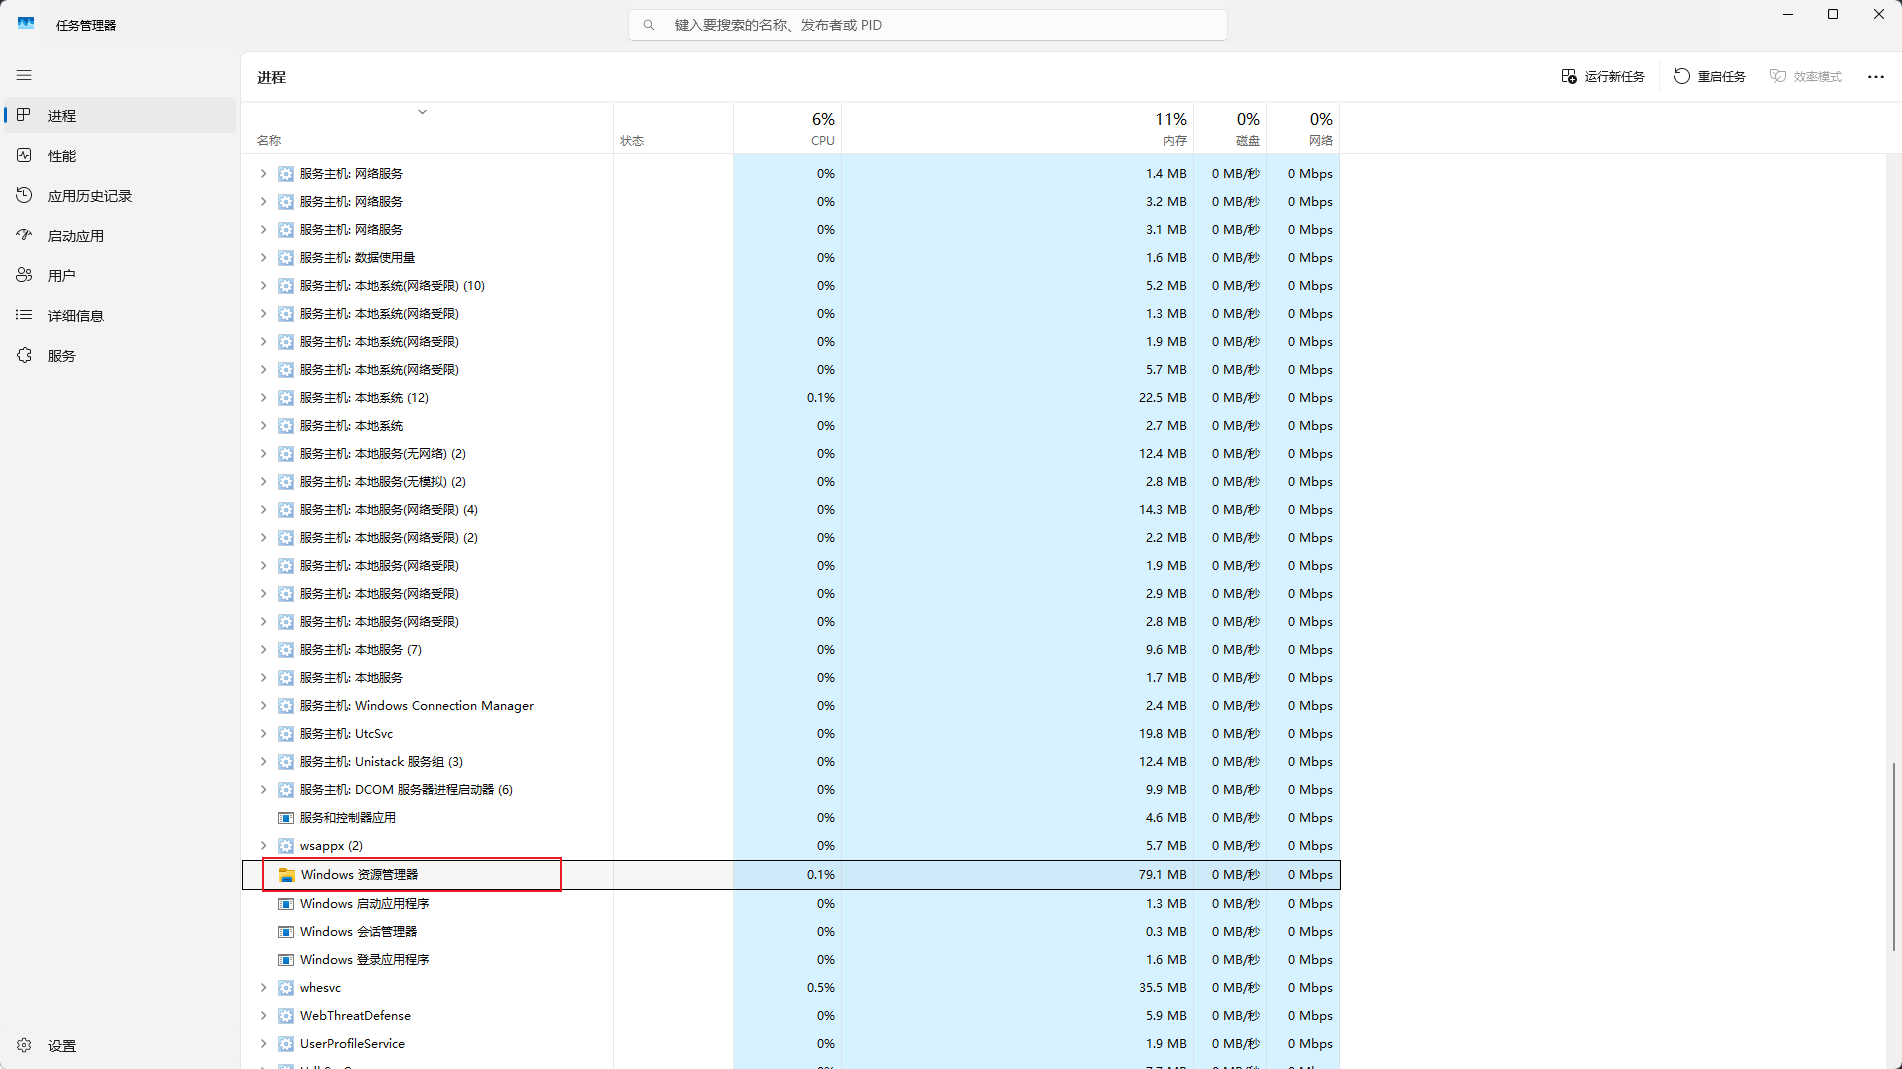
Task: Click the Users people icon
Action: [25, 275]
